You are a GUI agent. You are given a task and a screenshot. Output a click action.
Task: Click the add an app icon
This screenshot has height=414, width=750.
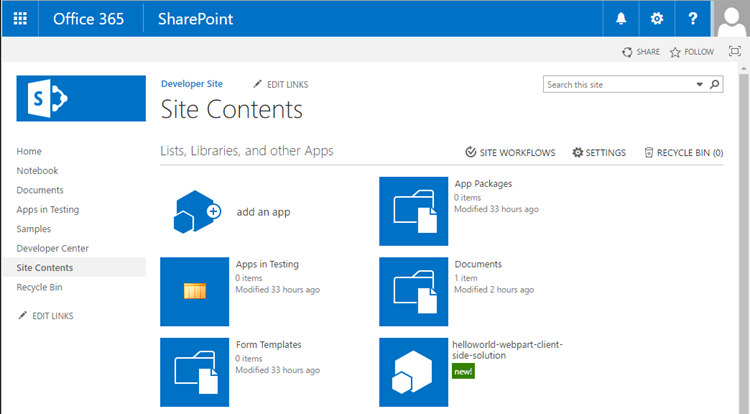pyautogui.click(x=197, y=211)
